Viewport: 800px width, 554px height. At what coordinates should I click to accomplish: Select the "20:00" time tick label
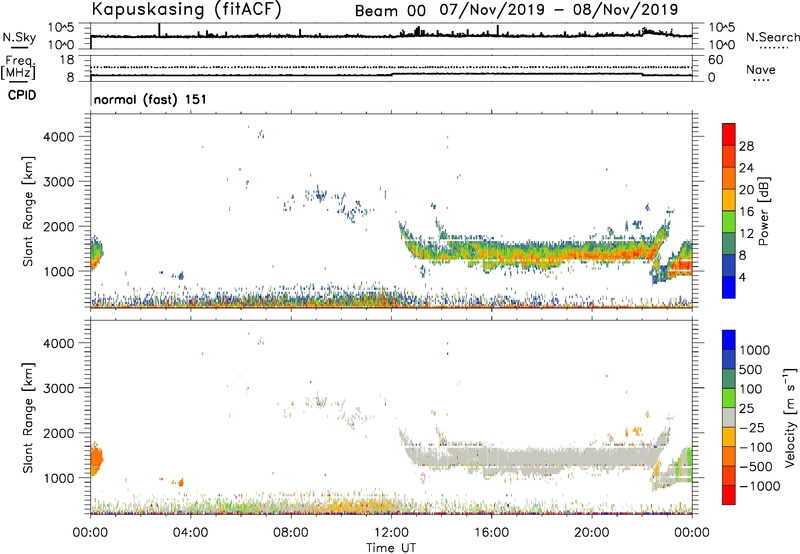coord(591,533)
